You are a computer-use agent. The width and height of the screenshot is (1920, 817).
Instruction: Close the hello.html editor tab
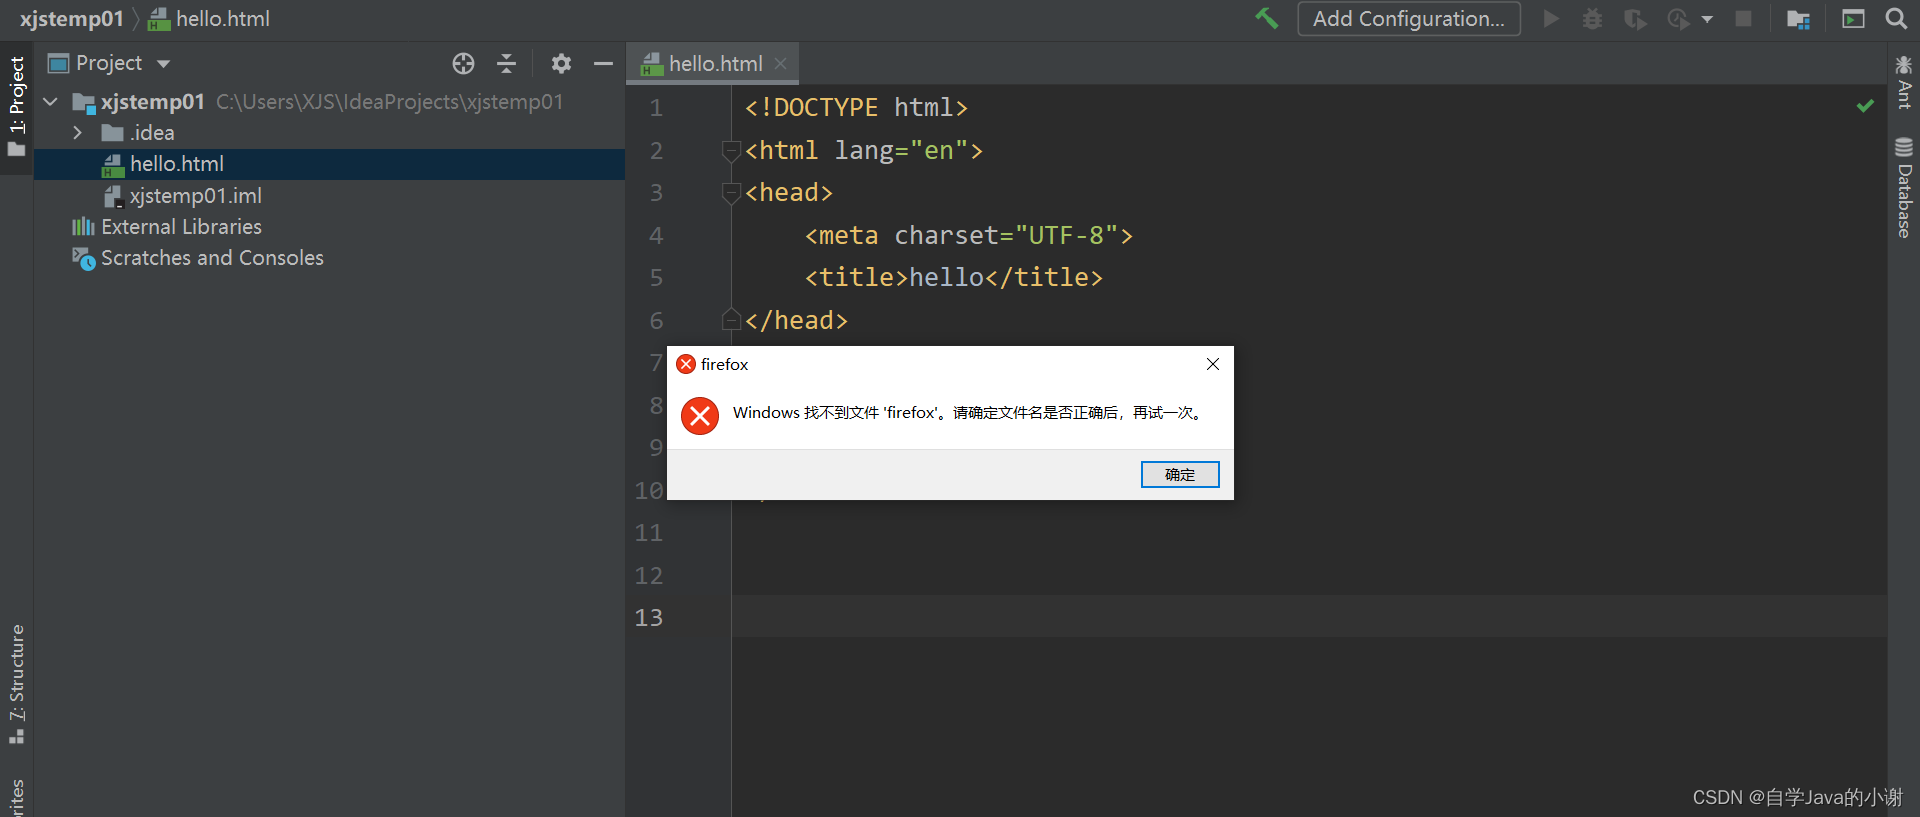[x=780, y=64]
